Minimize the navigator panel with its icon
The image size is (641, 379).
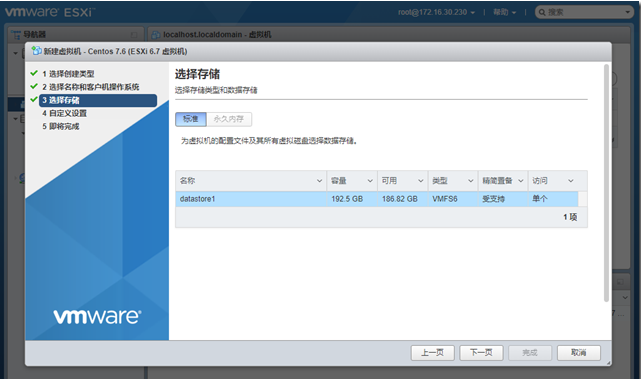(134, 35)
